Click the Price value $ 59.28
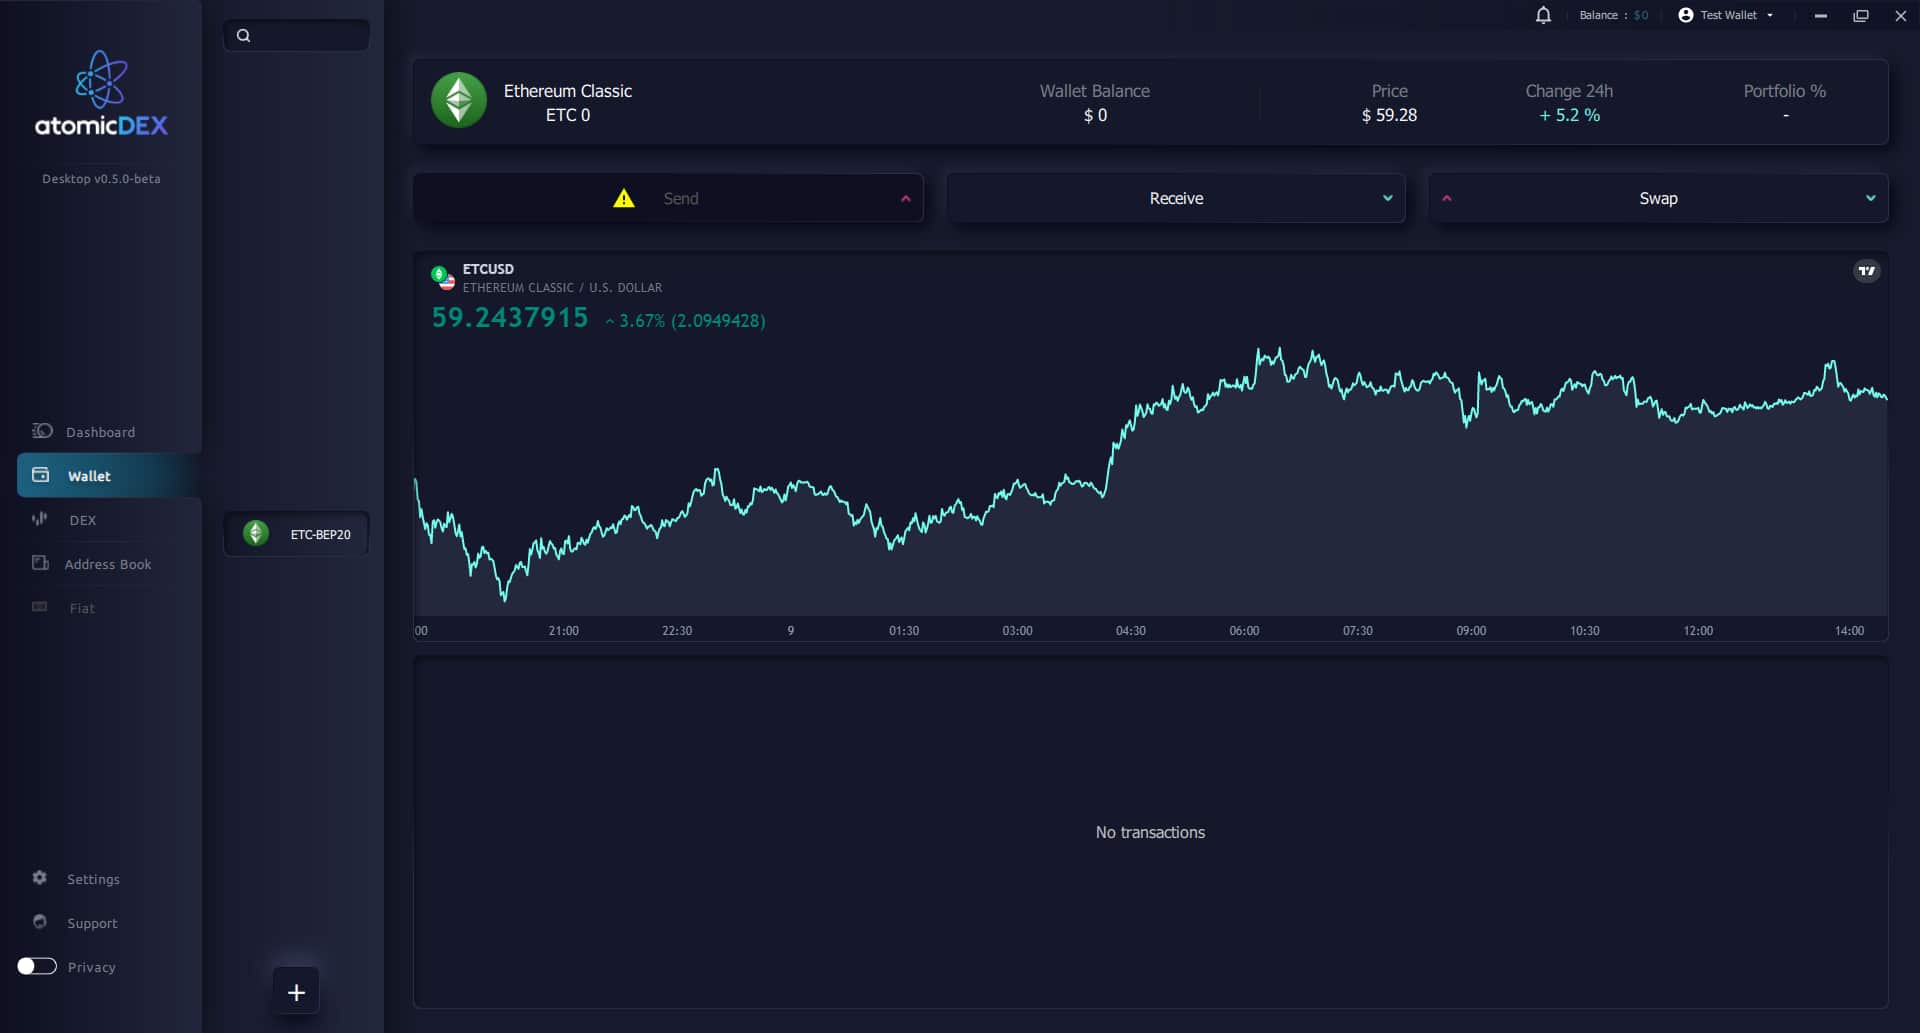The width and height of the screenshot is (1920, 1033). pos(1389,115)
